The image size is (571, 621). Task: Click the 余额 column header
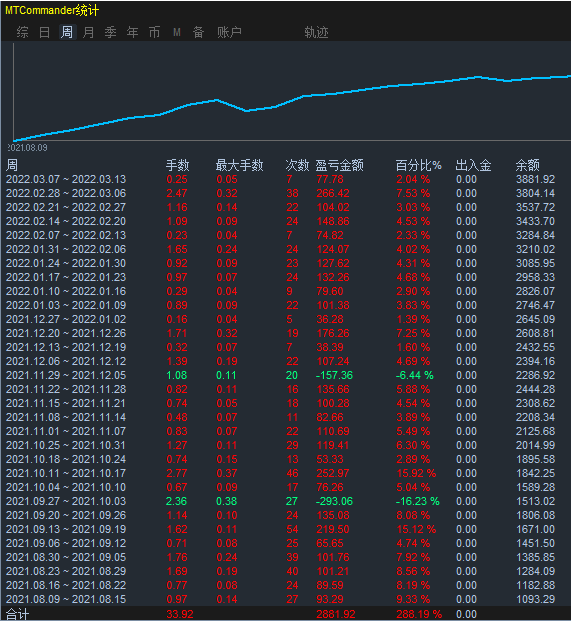(x=527, y=165)
